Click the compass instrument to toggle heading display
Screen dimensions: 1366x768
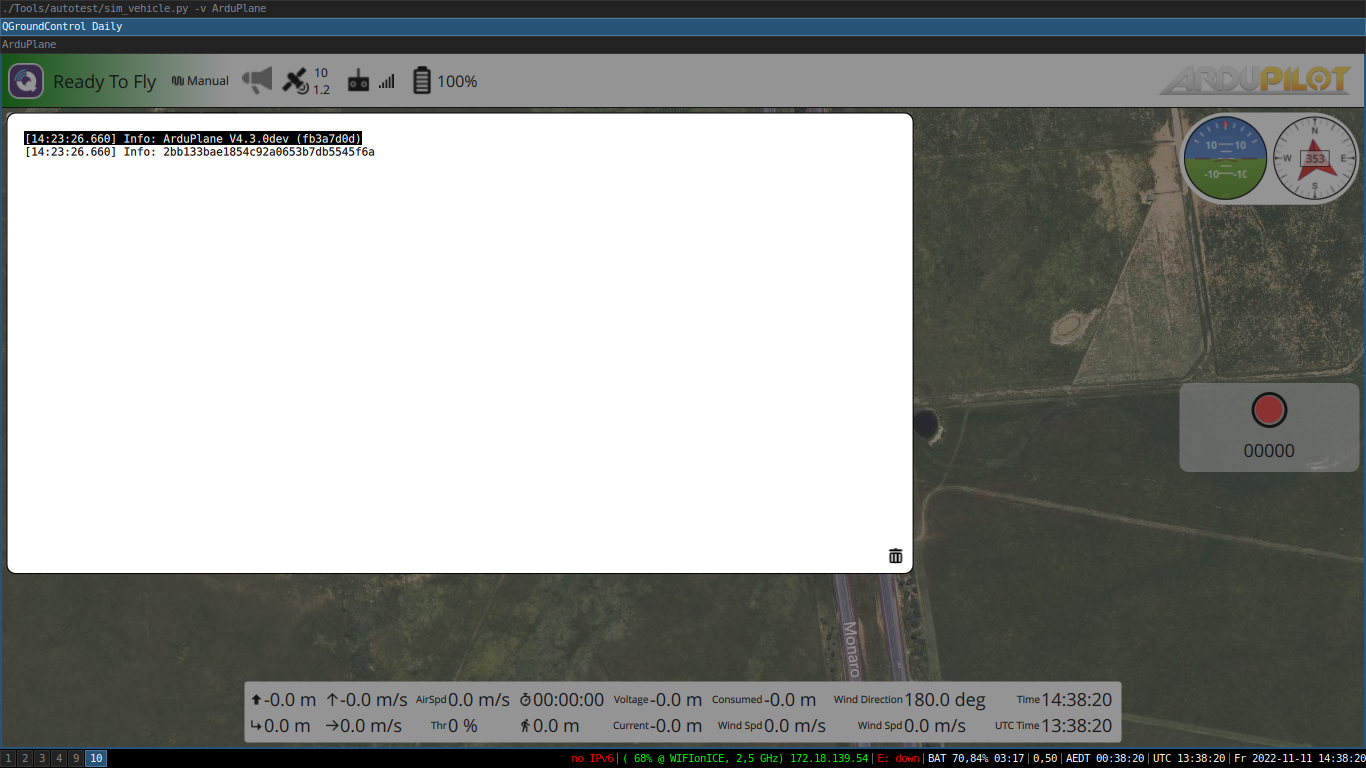(1314, 158)
